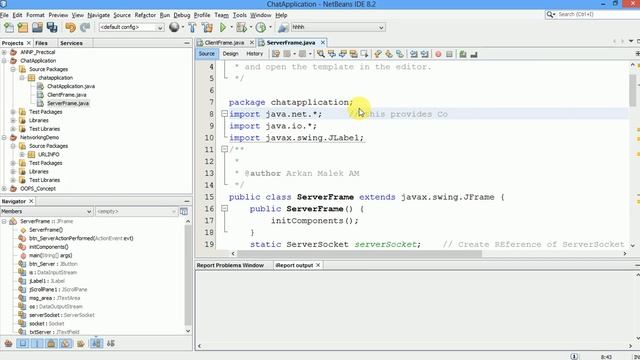The image size is (640, 360).
Task: Toggle Sort by Name in Navigator
Action: pyautogui.click(x=96, y=344)
